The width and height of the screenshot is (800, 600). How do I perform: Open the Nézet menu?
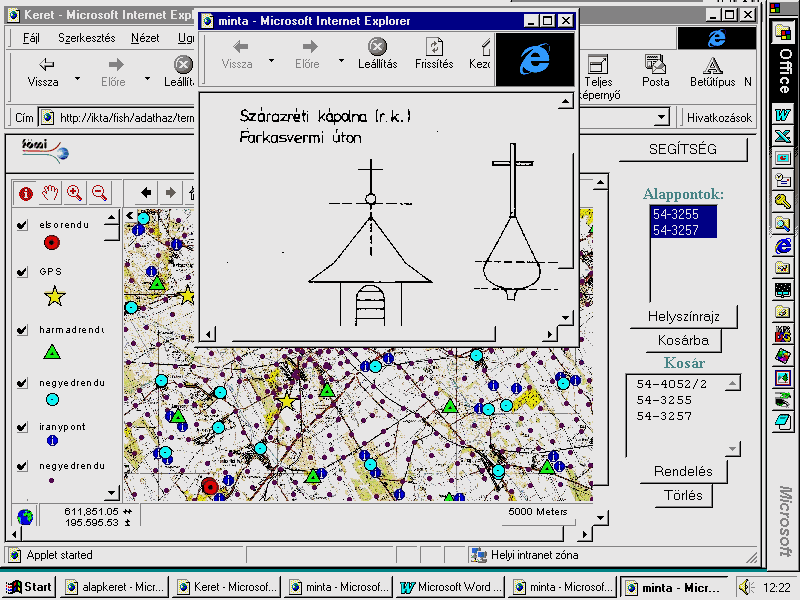point(145,38)
